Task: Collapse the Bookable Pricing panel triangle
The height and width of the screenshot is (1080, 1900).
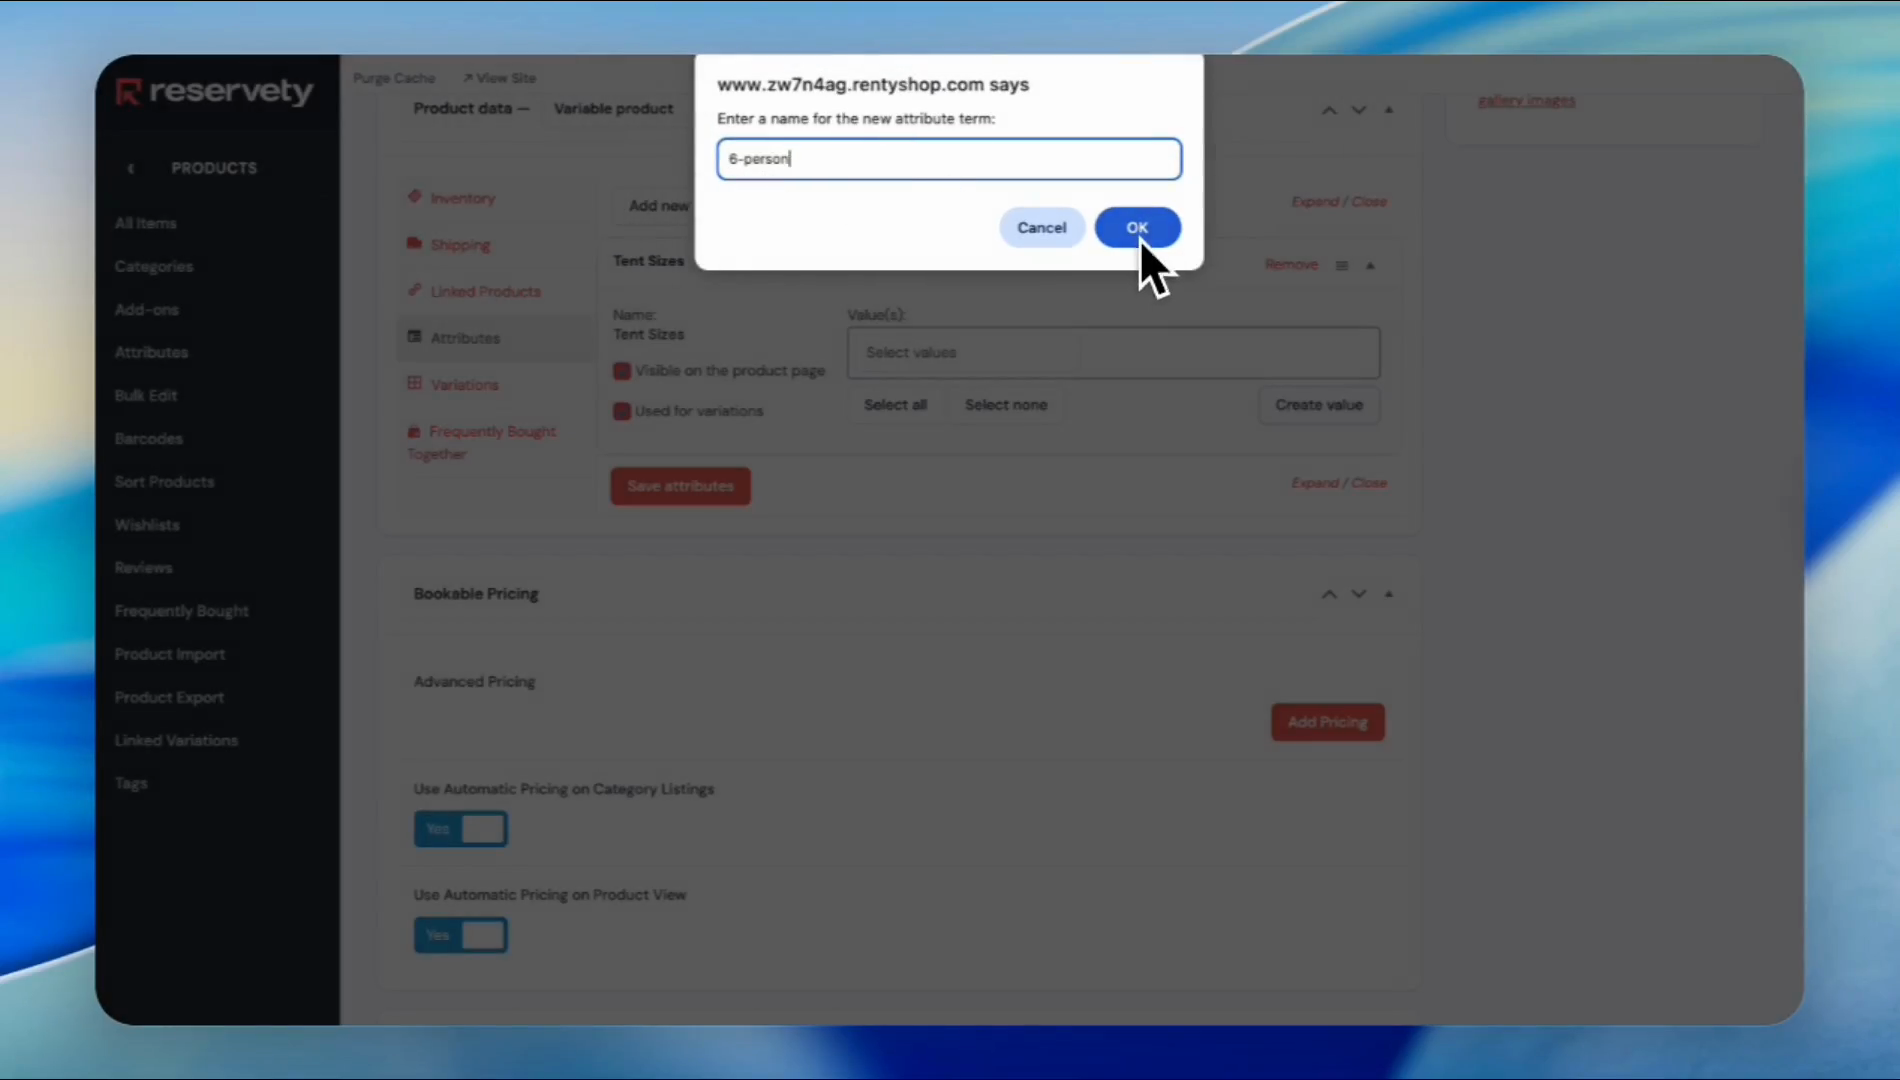Action: 1388,594
